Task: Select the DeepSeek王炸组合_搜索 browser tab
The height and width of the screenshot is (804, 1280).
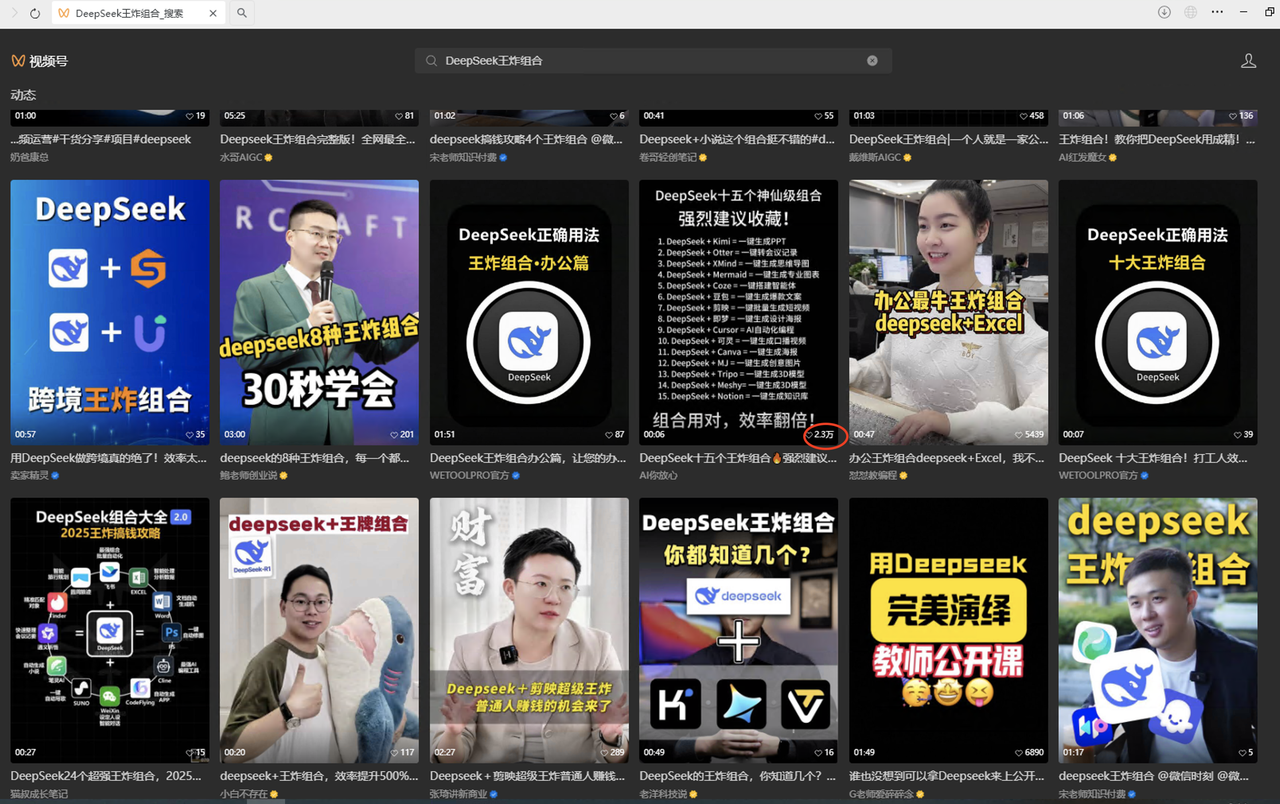Action: [138, 13]
